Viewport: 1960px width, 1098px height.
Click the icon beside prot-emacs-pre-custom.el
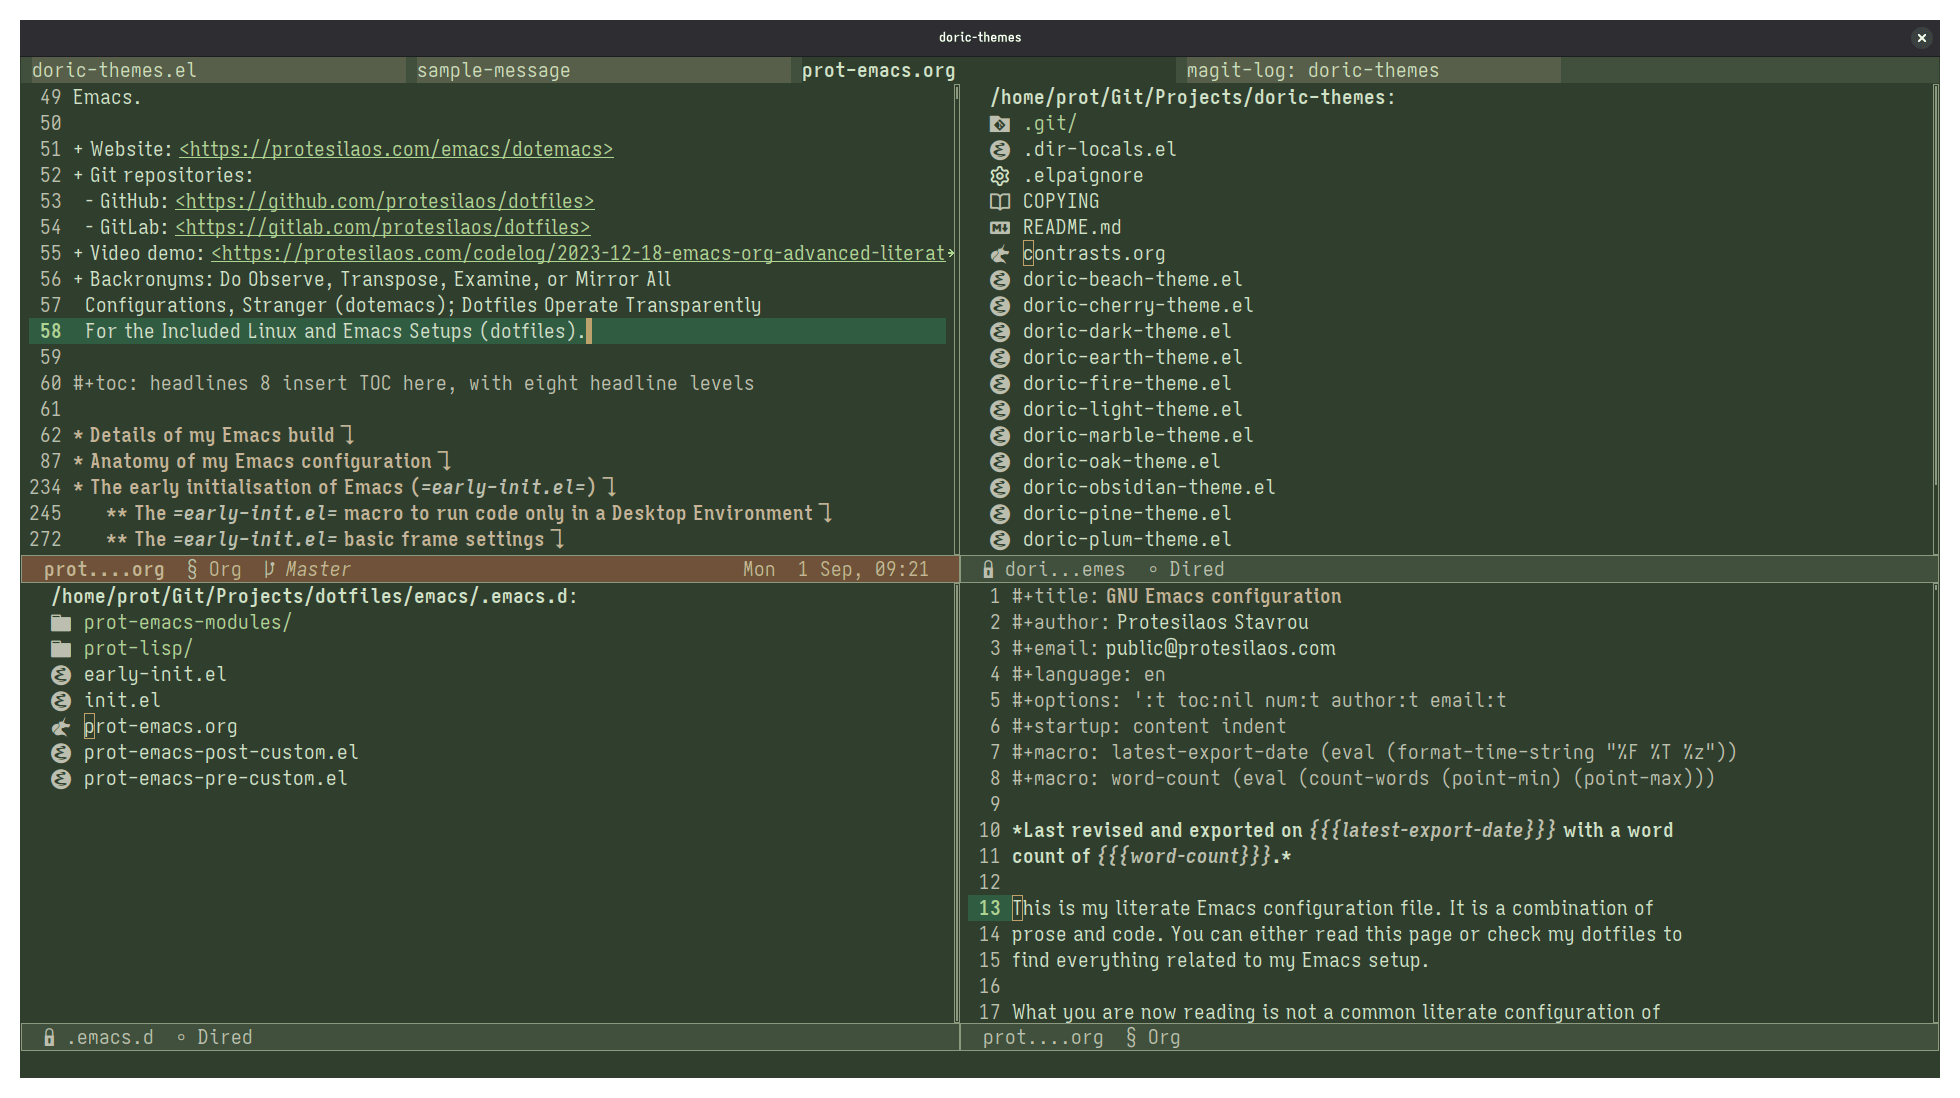coord(61,779)
